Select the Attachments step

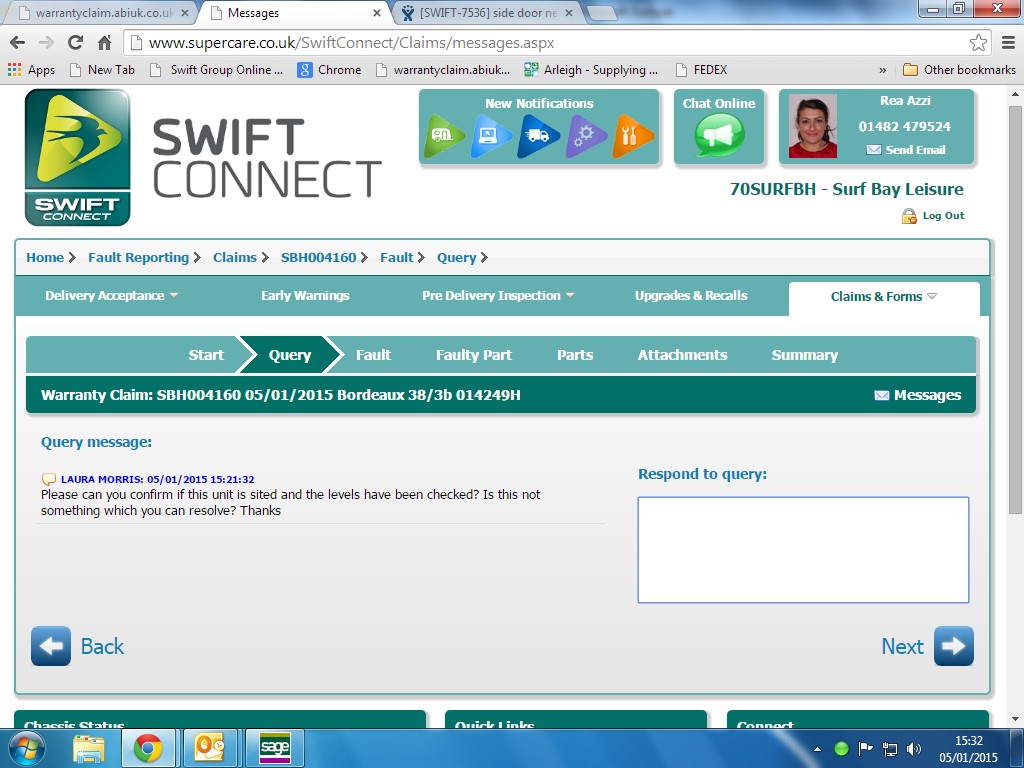(x=682, y=355)
